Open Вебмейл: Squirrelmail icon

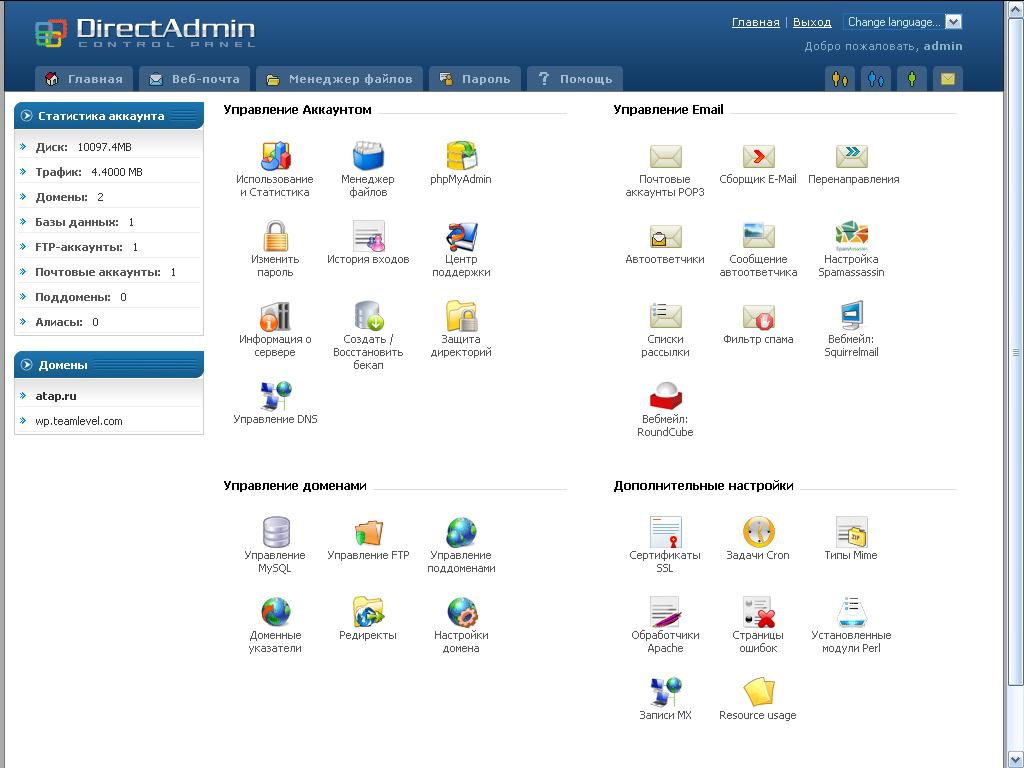pyautogui.click(x=851, y=316)
